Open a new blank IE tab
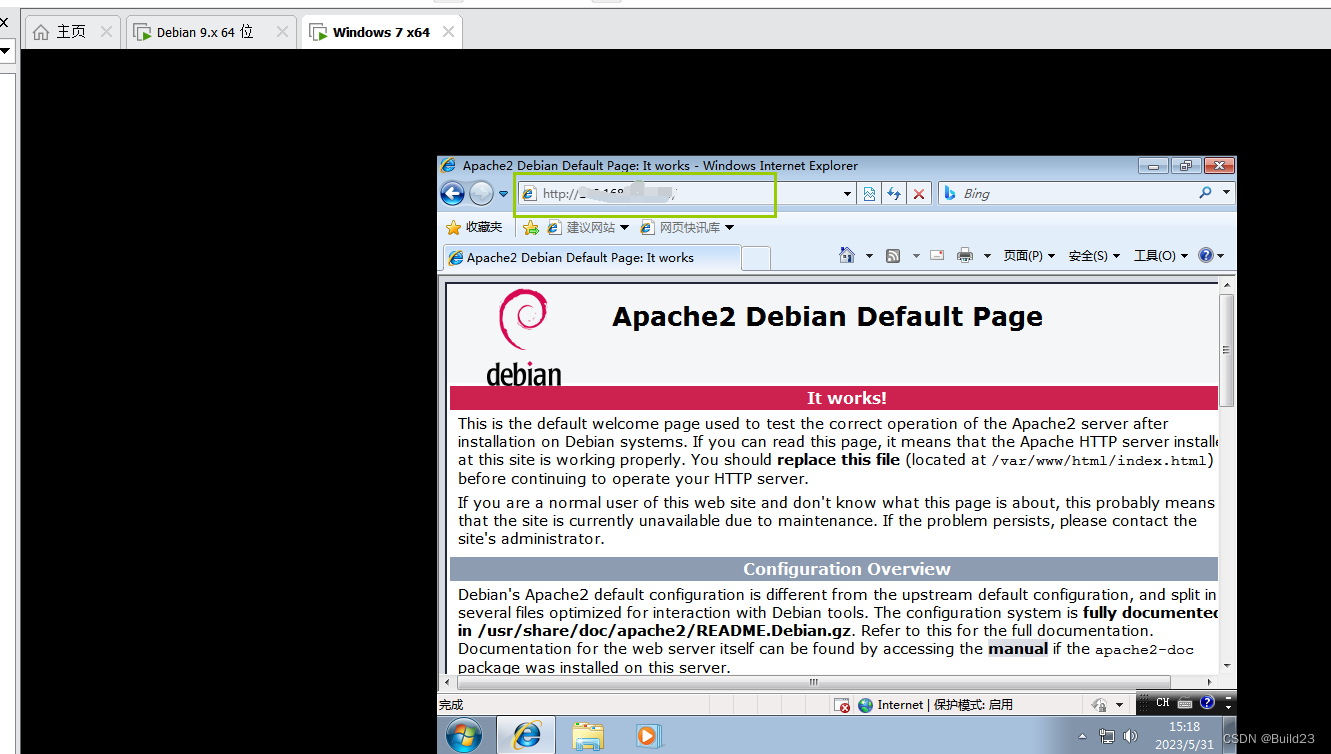1331x754 pixels. pos(757,258)
